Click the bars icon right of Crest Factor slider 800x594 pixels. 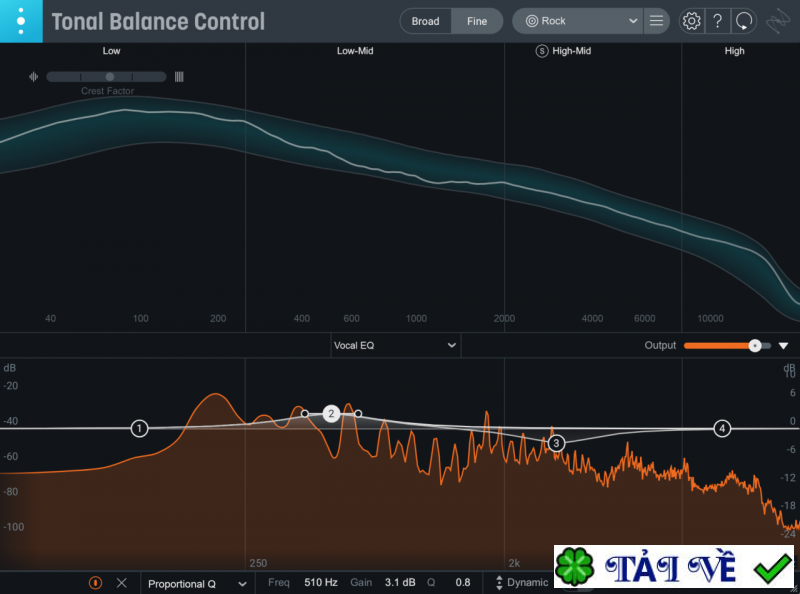pyautogui.click(x=180, y=76)
